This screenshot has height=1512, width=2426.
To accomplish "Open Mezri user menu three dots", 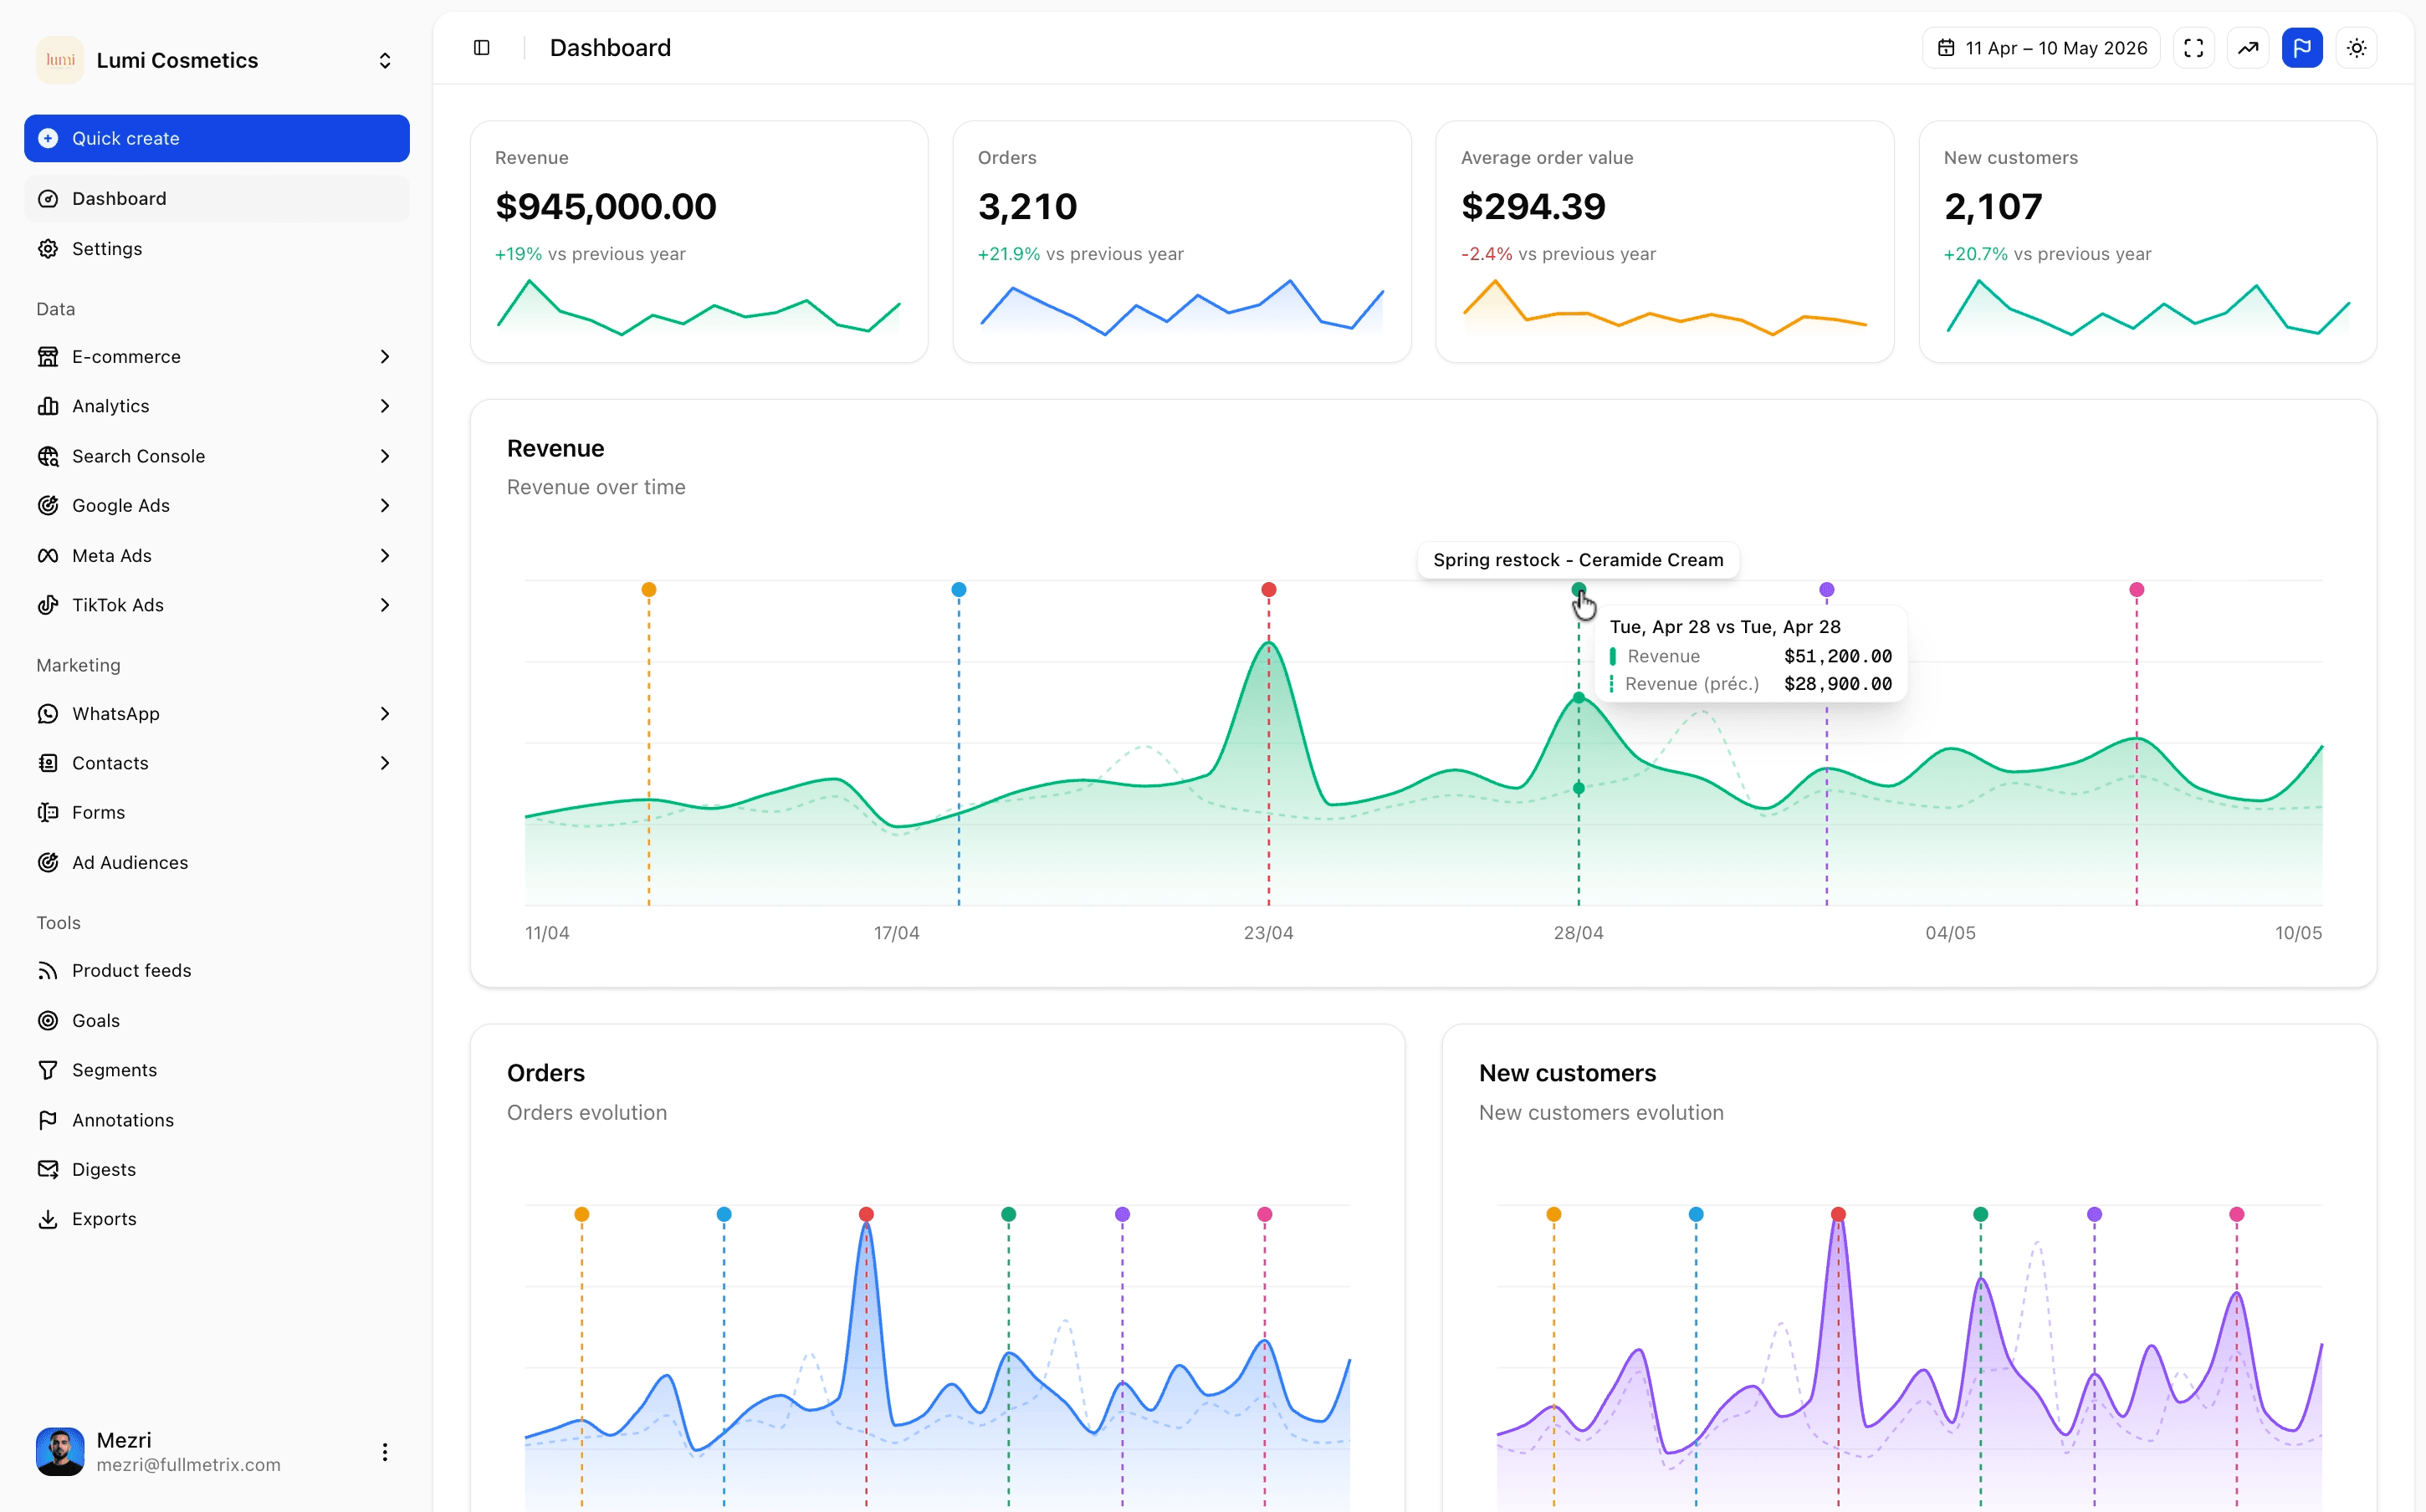I will pyautogui.click(x=385, y=1452).
